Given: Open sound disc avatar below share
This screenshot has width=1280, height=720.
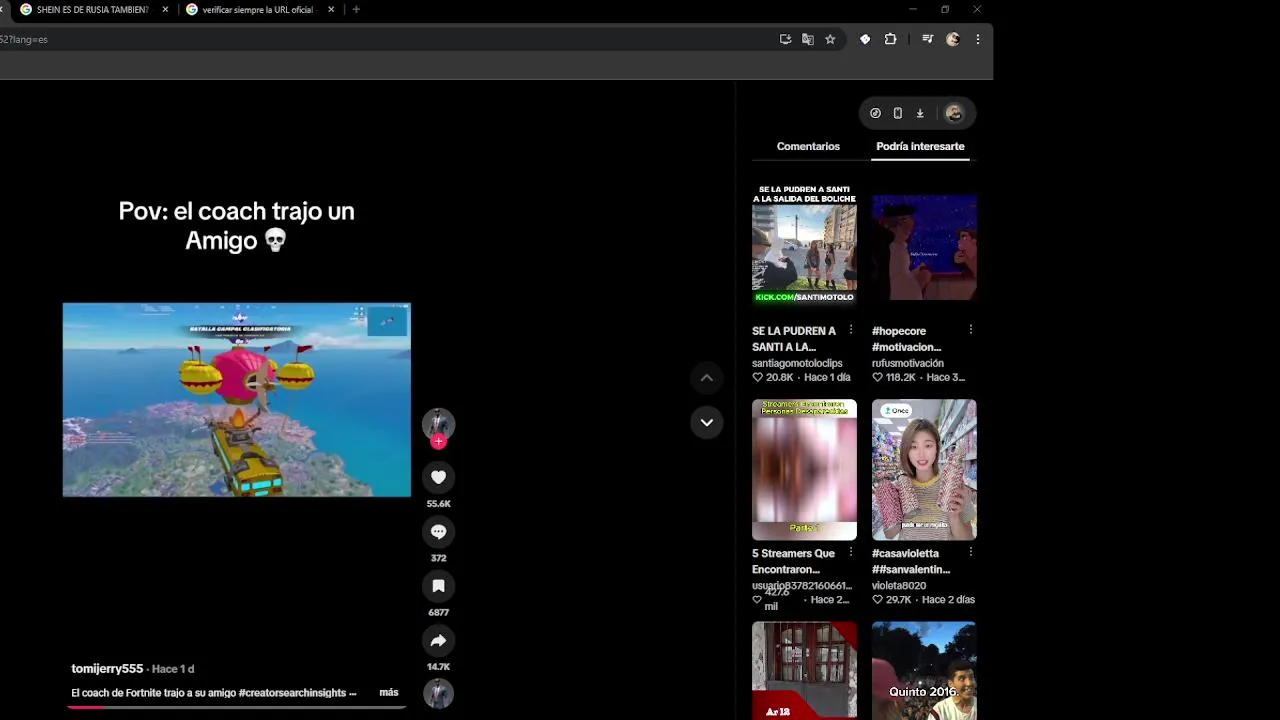Looking at the screenshot, I should (438, 693).
